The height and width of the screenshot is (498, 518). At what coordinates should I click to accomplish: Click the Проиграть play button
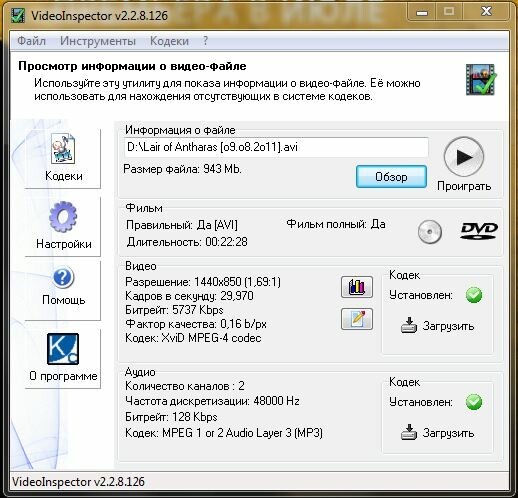[x=464, y=156]
